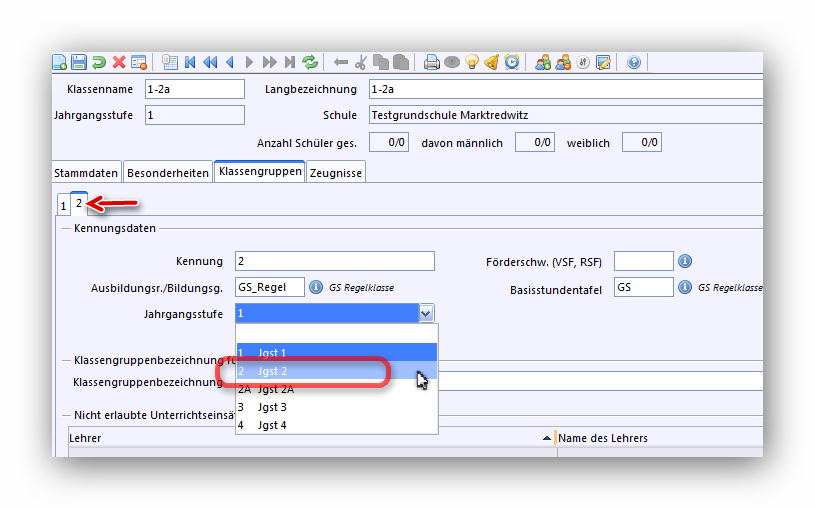The image size is (815, 509).
Task: Click the alarm clock icon
Action: pyautogui.click(x=512, y=62)
